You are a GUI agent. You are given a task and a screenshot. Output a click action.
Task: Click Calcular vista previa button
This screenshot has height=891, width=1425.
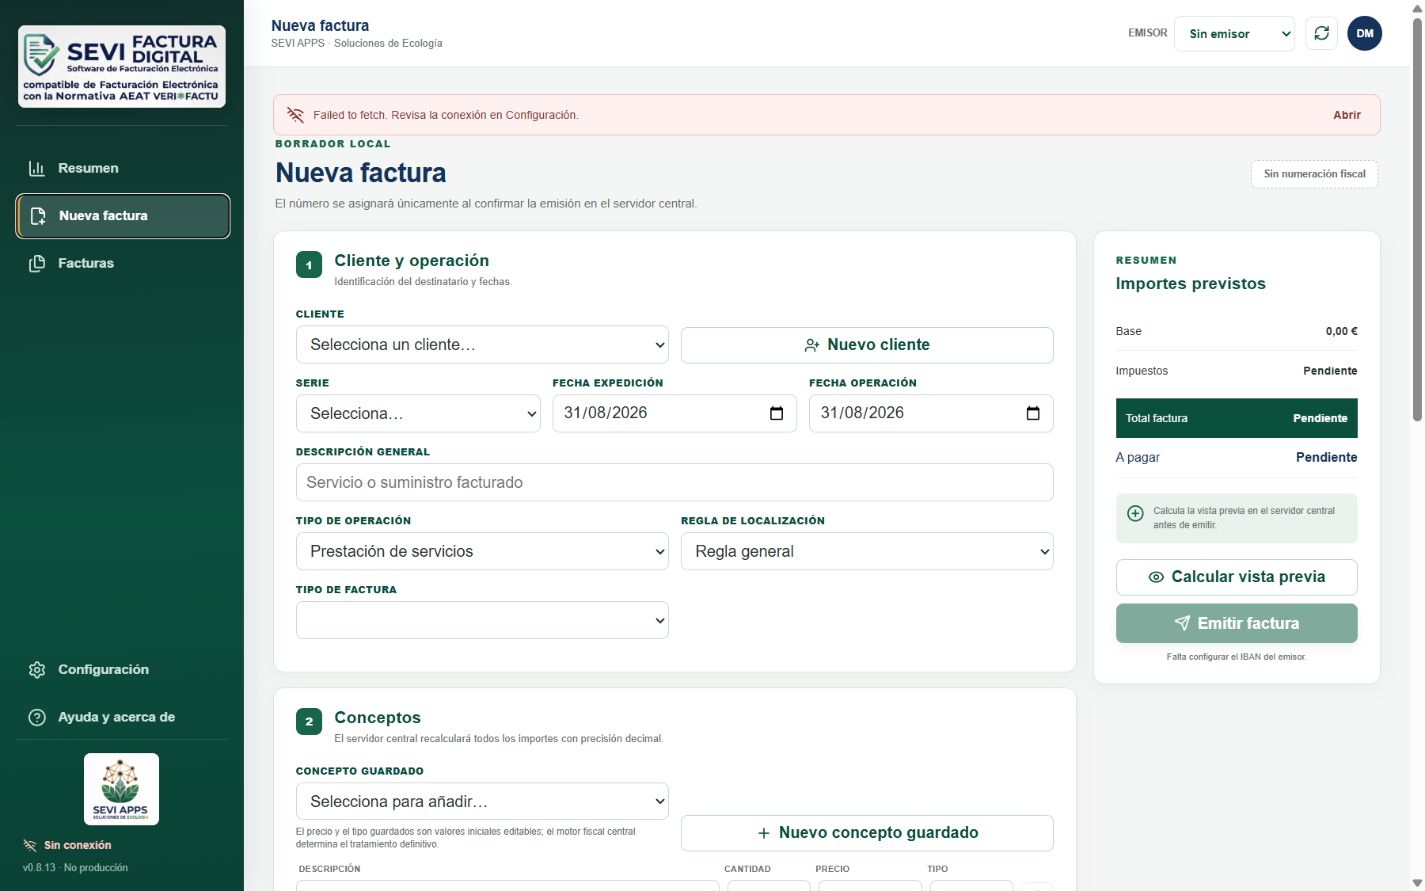point(1237,577)
